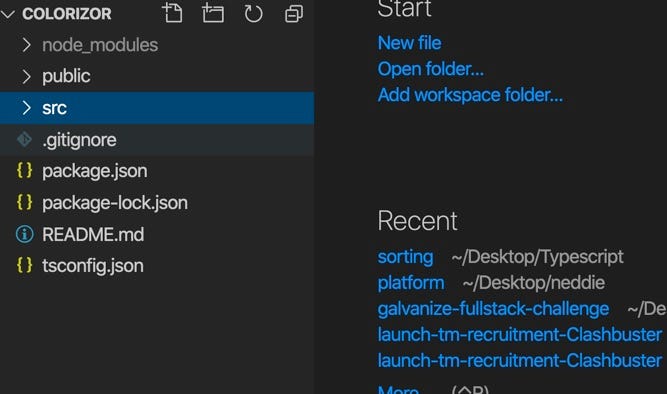This screenshot has width=667, height=394.
Task: Open the recent sorting project
Action: click(405, 257)
